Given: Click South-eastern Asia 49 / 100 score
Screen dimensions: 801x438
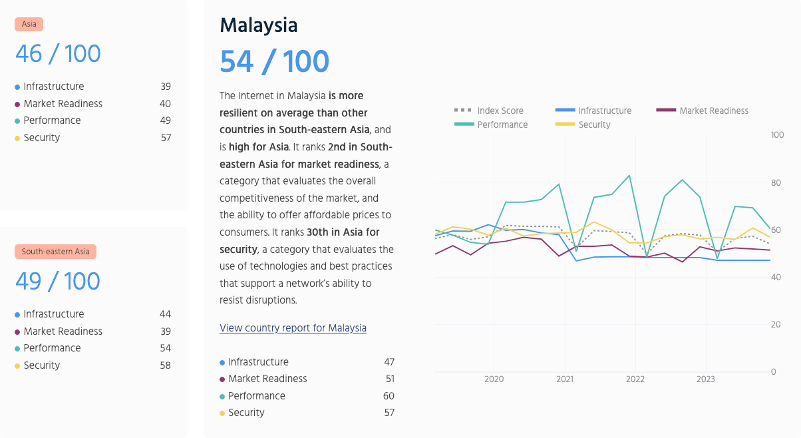Looking at the screenshot, I should [57, 282].
